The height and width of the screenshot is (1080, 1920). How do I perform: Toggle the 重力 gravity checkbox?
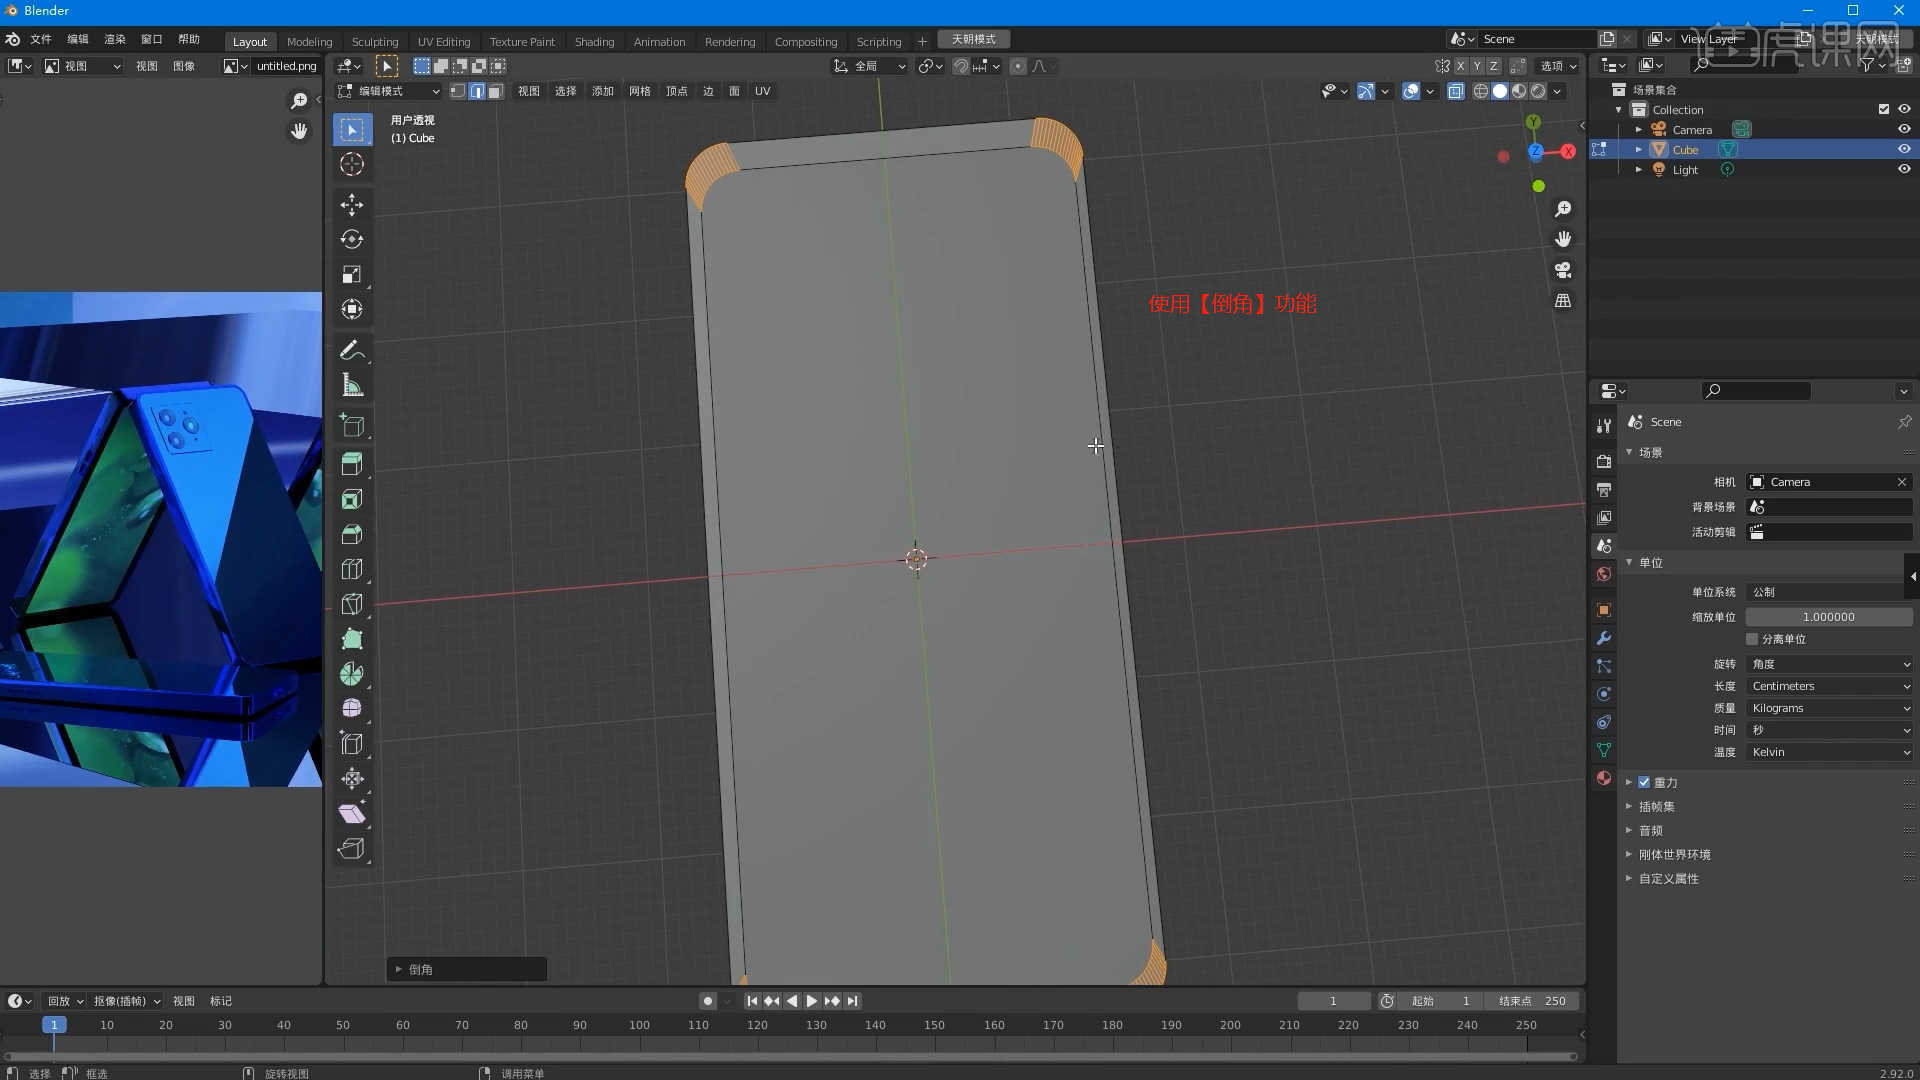1644,782
